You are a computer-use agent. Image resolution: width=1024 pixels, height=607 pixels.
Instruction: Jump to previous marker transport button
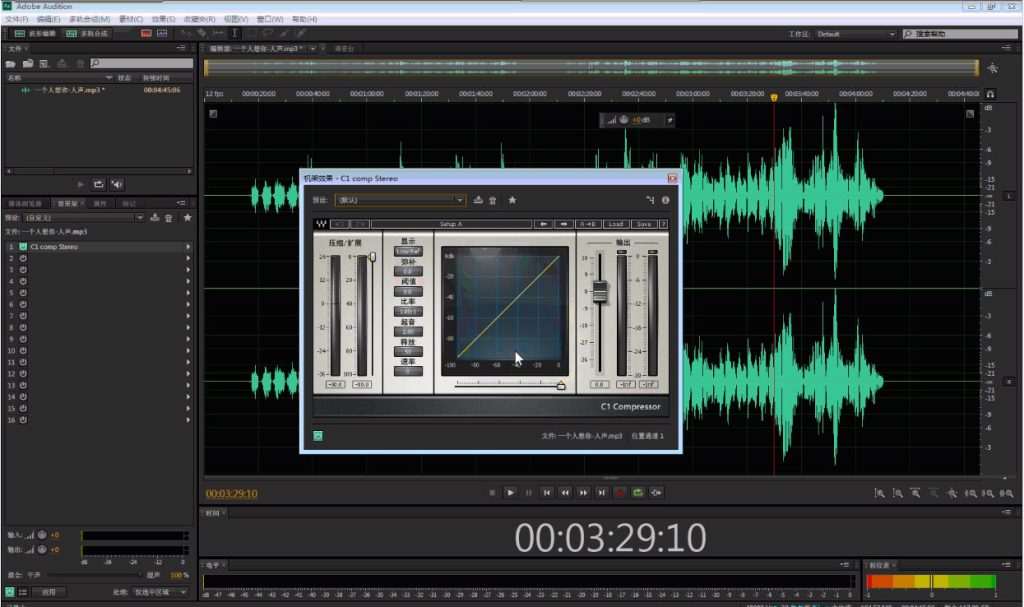tap(547, 493)
